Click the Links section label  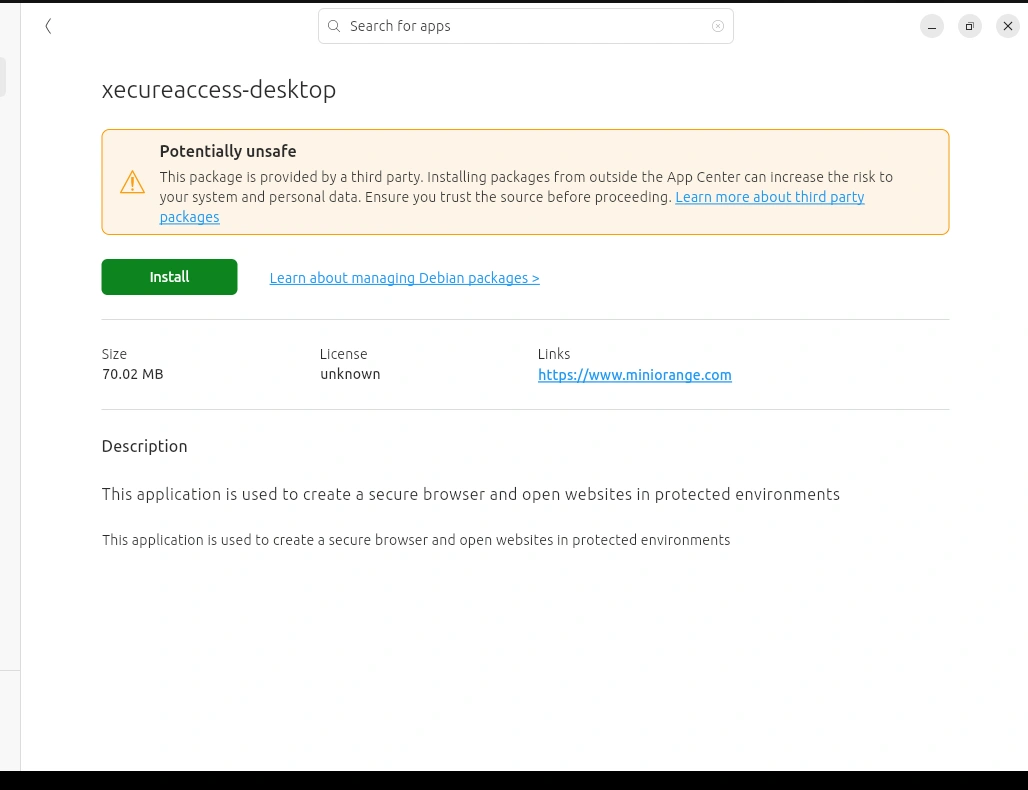click(x=554, y=354)
